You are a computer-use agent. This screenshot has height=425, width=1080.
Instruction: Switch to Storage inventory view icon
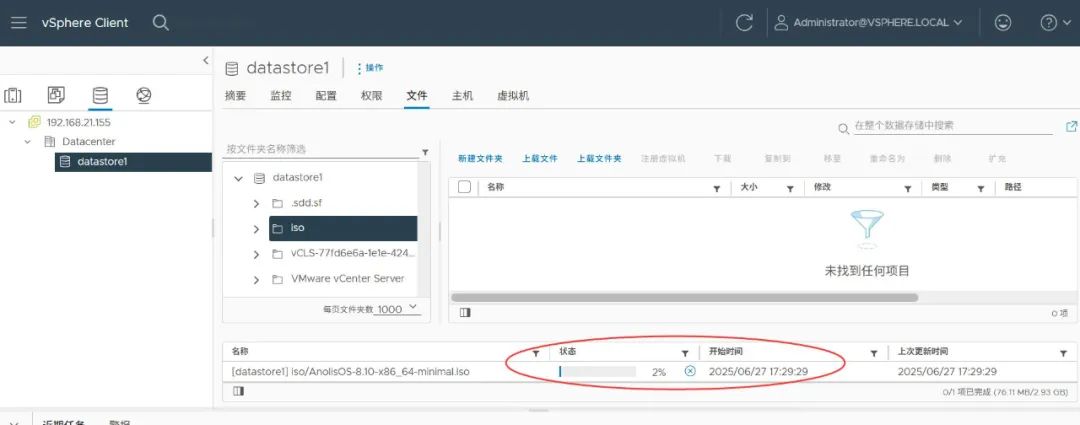(100, 95)
